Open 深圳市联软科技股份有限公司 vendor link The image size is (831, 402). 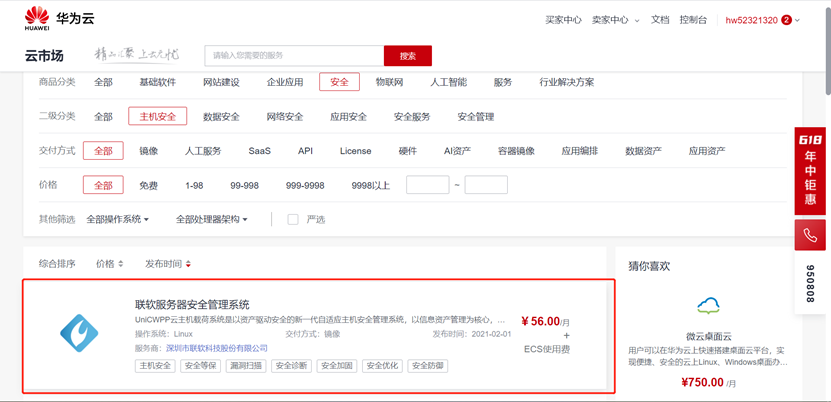[216, 348]
